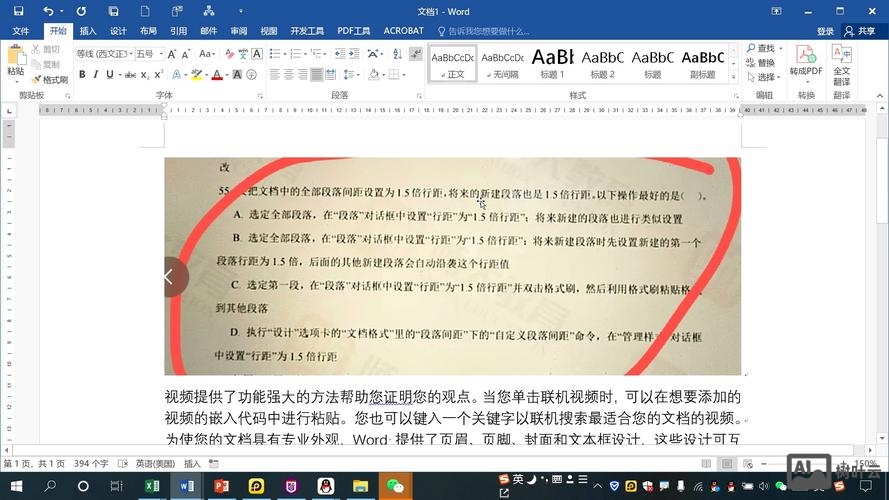
Task: Open the Windows Start menu
Action: coord(16,486)
